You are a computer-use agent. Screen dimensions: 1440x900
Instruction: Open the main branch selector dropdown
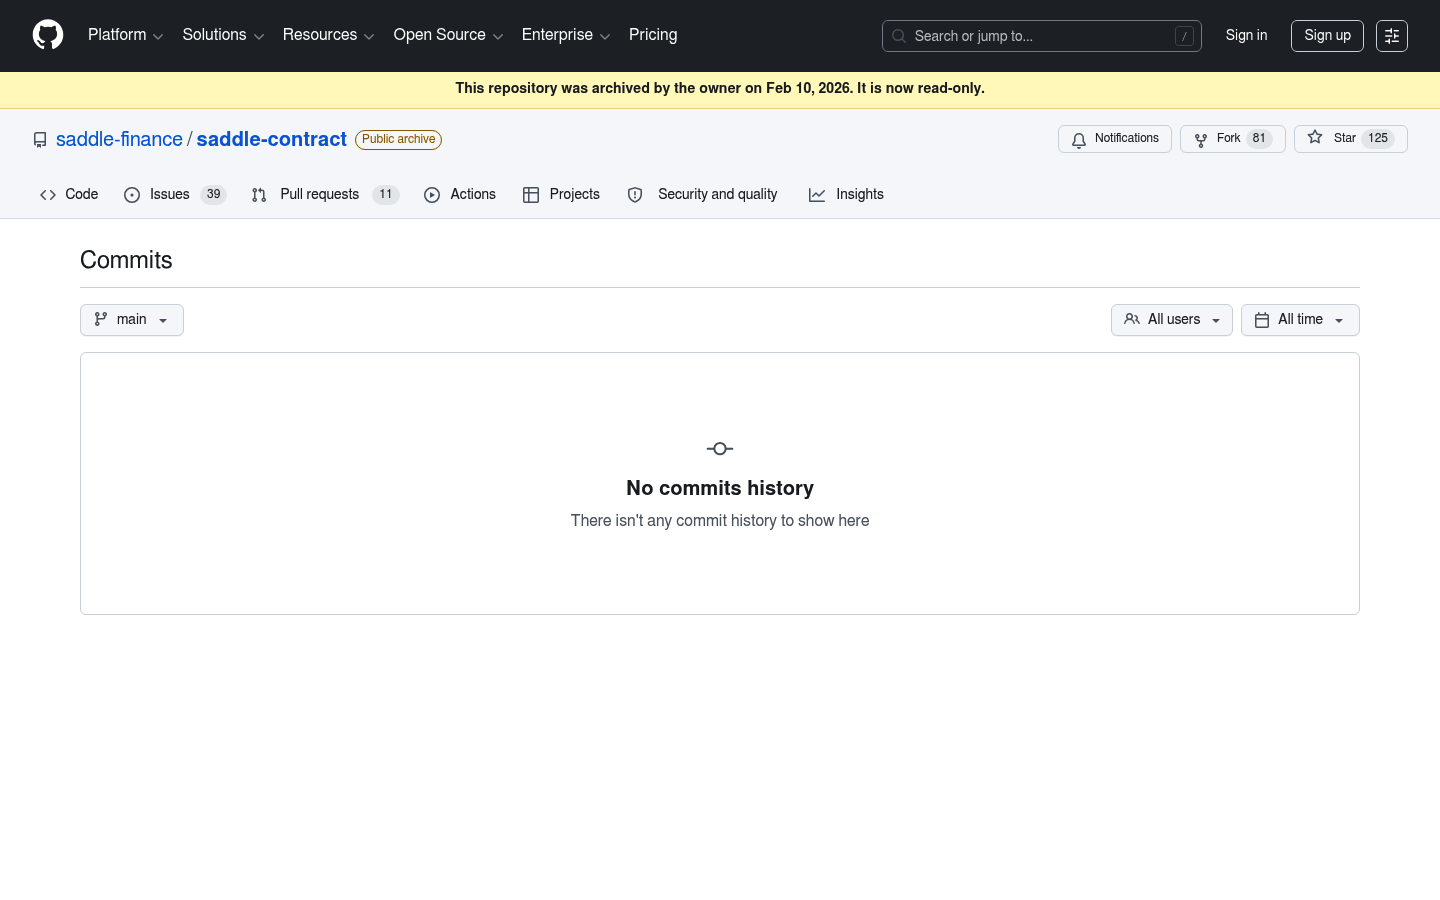coord(132,320)
